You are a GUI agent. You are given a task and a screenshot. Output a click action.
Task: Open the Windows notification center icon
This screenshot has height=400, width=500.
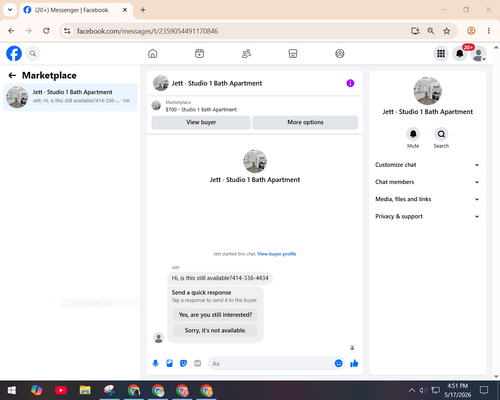(x=484, y=390)
